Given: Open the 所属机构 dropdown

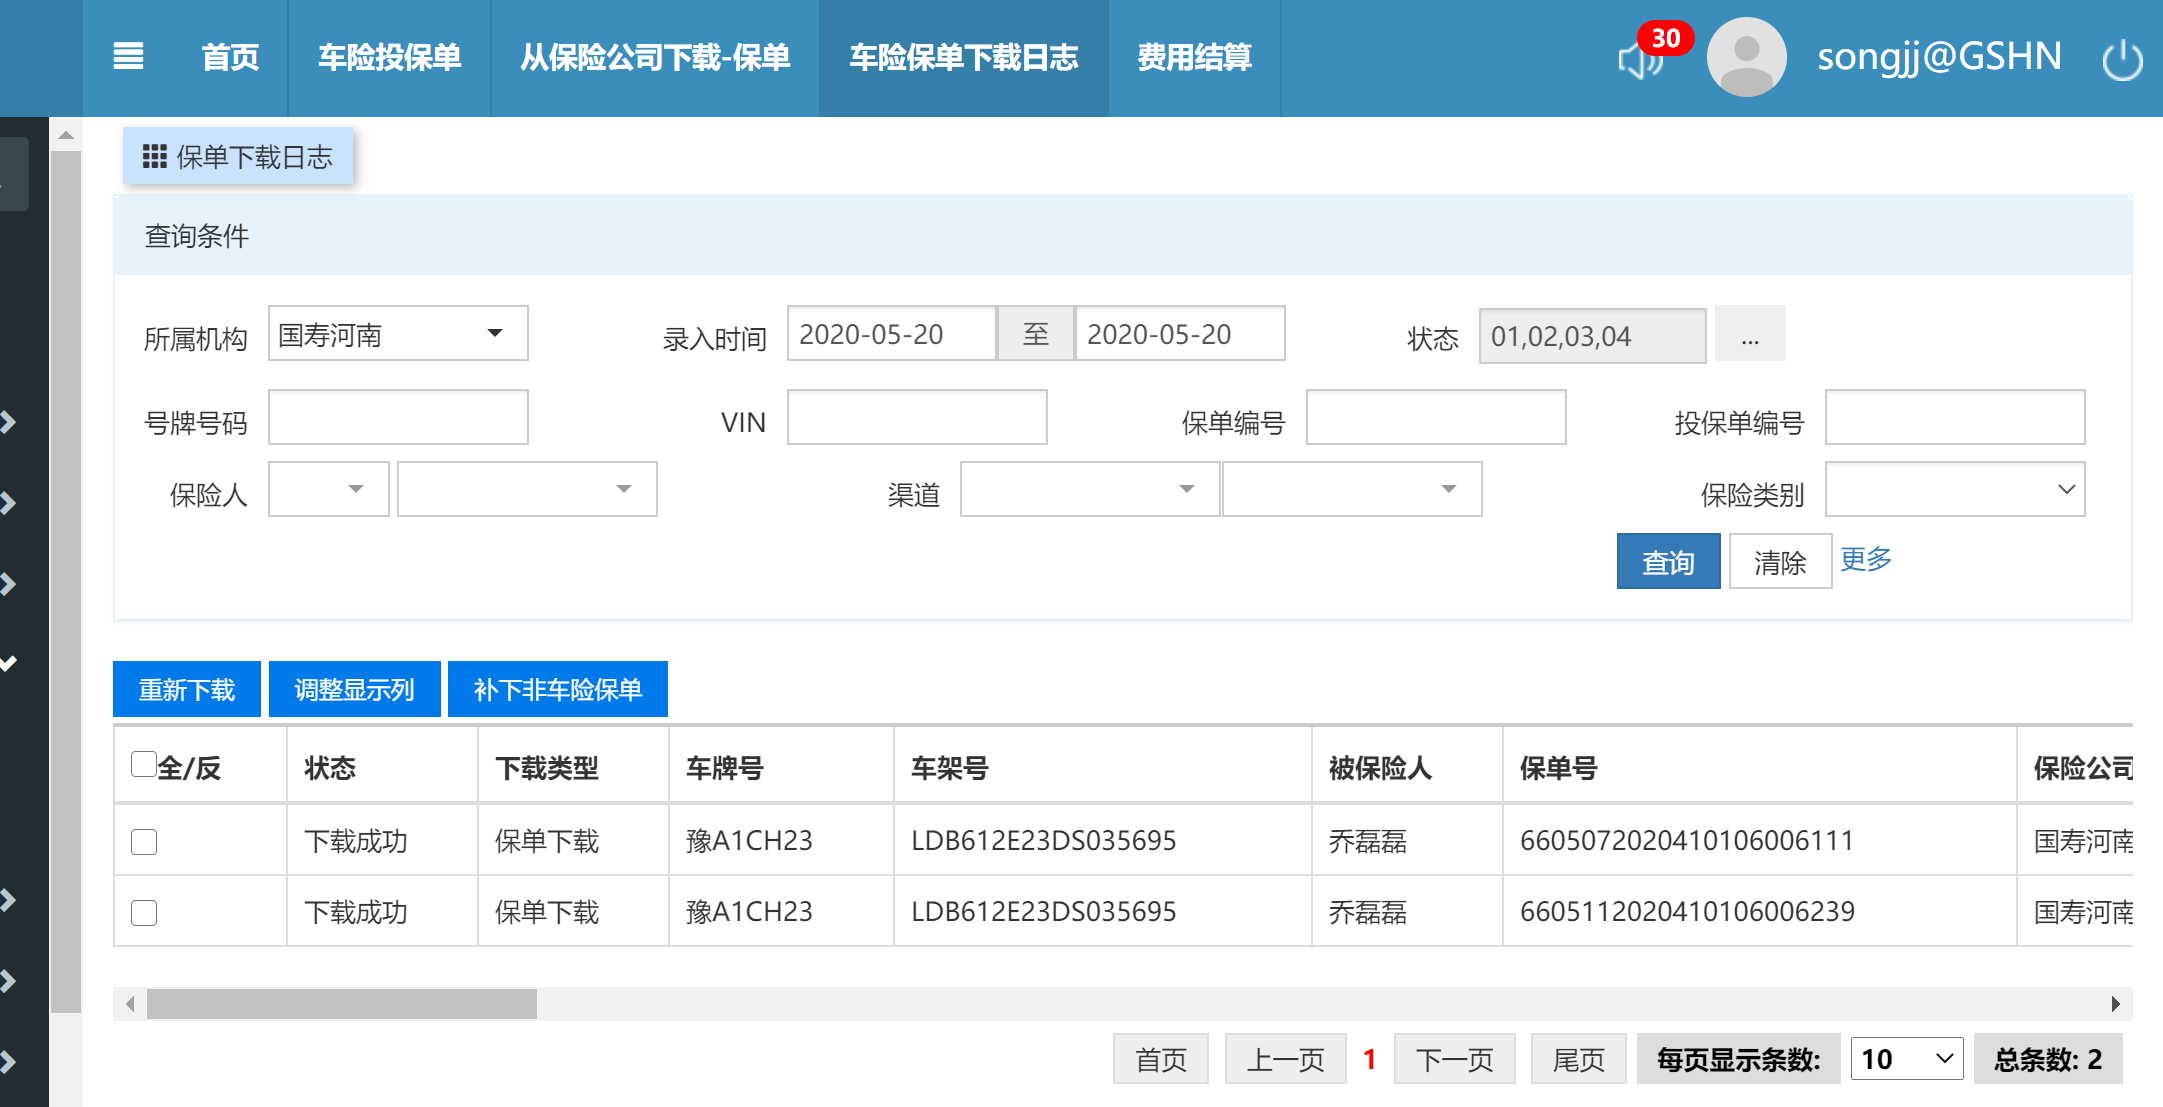Looking at the screenshot, I should pyautogui.click(x=398, y=334).
